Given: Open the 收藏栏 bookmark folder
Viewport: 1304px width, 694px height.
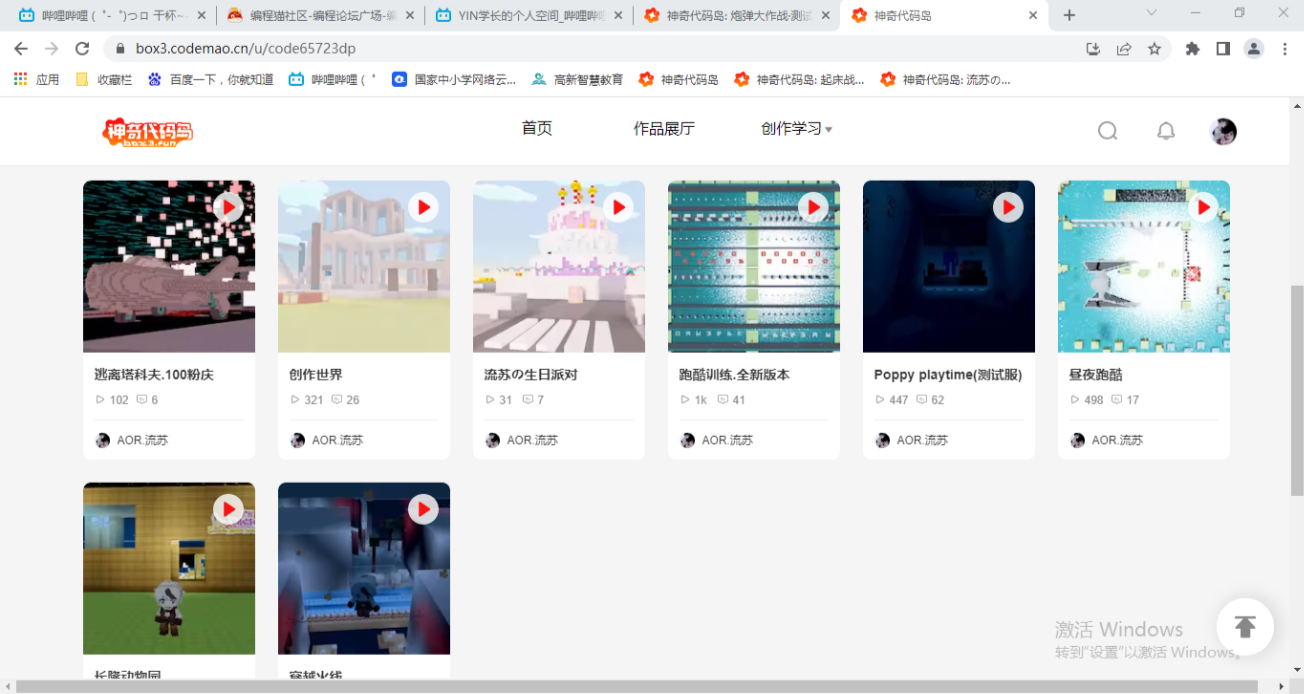Looking at the screenshot, I should point(104,79).
